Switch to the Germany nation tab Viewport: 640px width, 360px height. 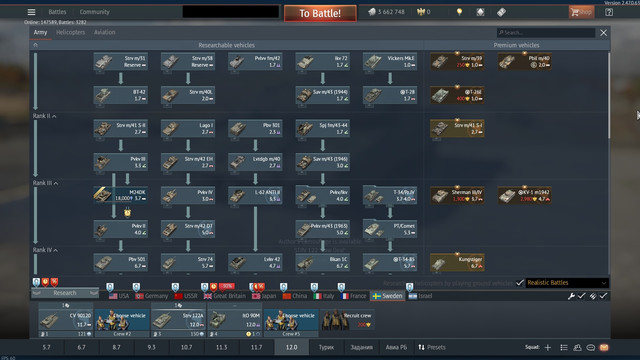point(152,296)
